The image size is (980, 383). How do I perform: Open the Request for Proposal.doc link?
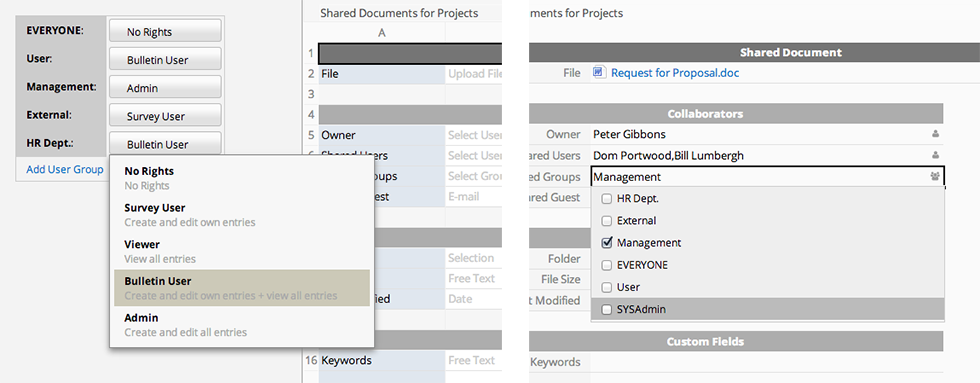675,73
